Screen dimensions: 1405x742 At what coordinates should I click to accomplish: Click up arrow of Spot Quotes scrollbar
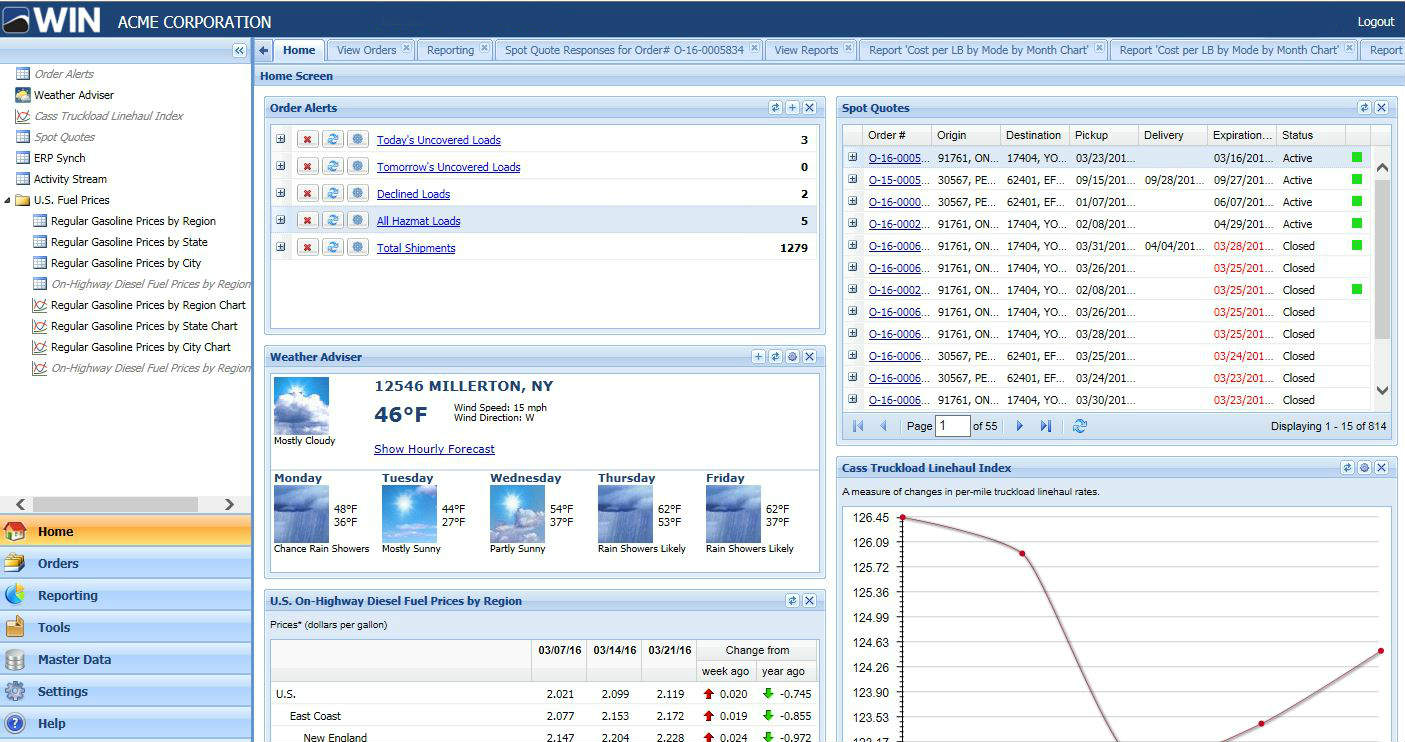(1383, 168)
